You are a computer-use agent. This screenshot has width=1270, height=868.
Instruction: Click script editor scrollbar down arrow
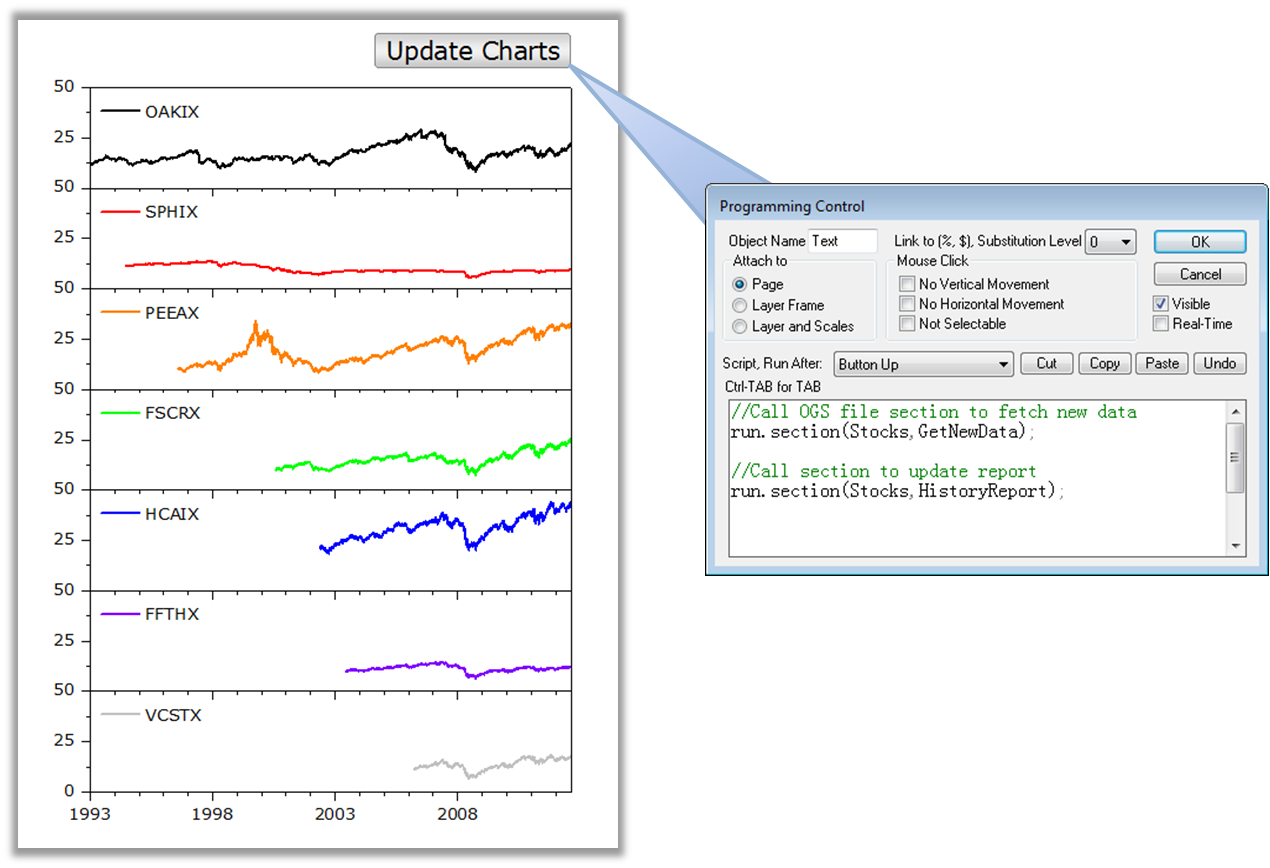click(x=1237, y=546)
